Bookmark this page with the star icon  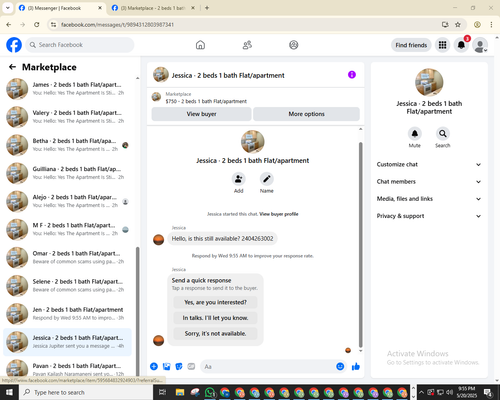click(x=458, y=25)
